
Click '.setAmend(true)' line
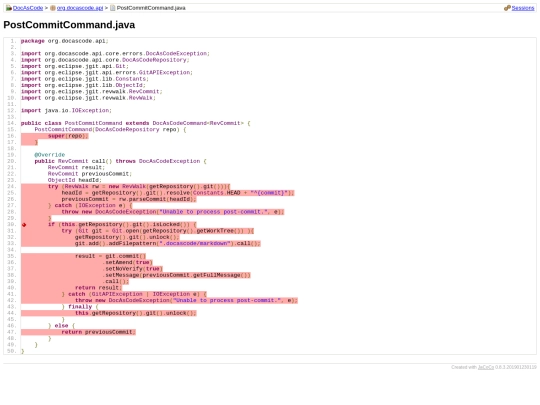(127, 262)
